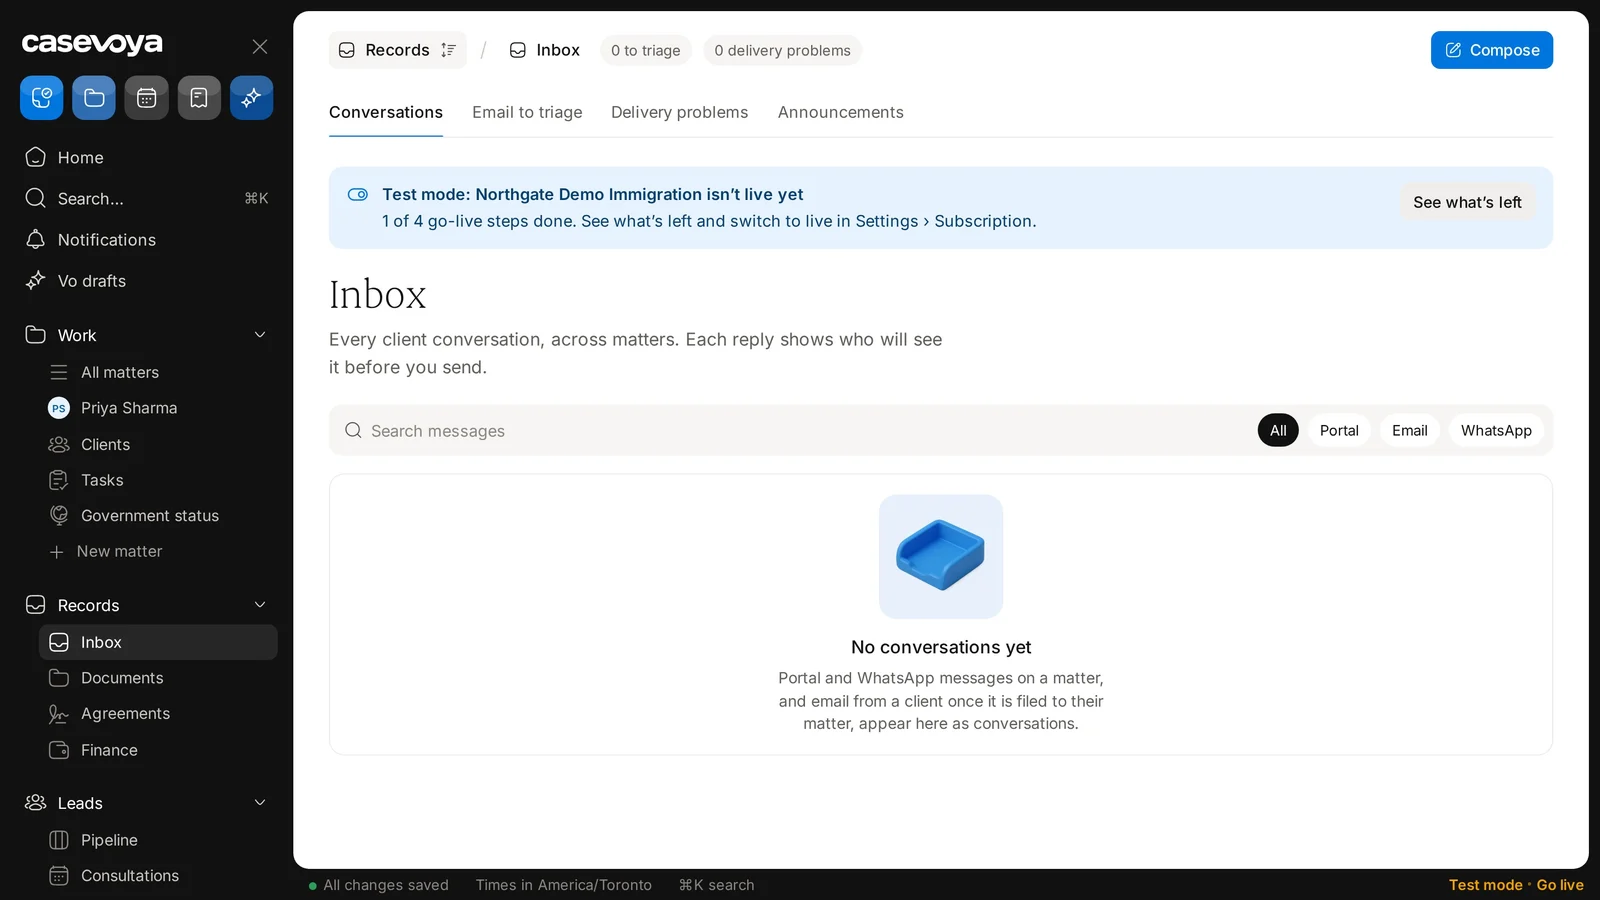Open Vo drafts
Screen dimensions: 1600x900
pos(148,280)
